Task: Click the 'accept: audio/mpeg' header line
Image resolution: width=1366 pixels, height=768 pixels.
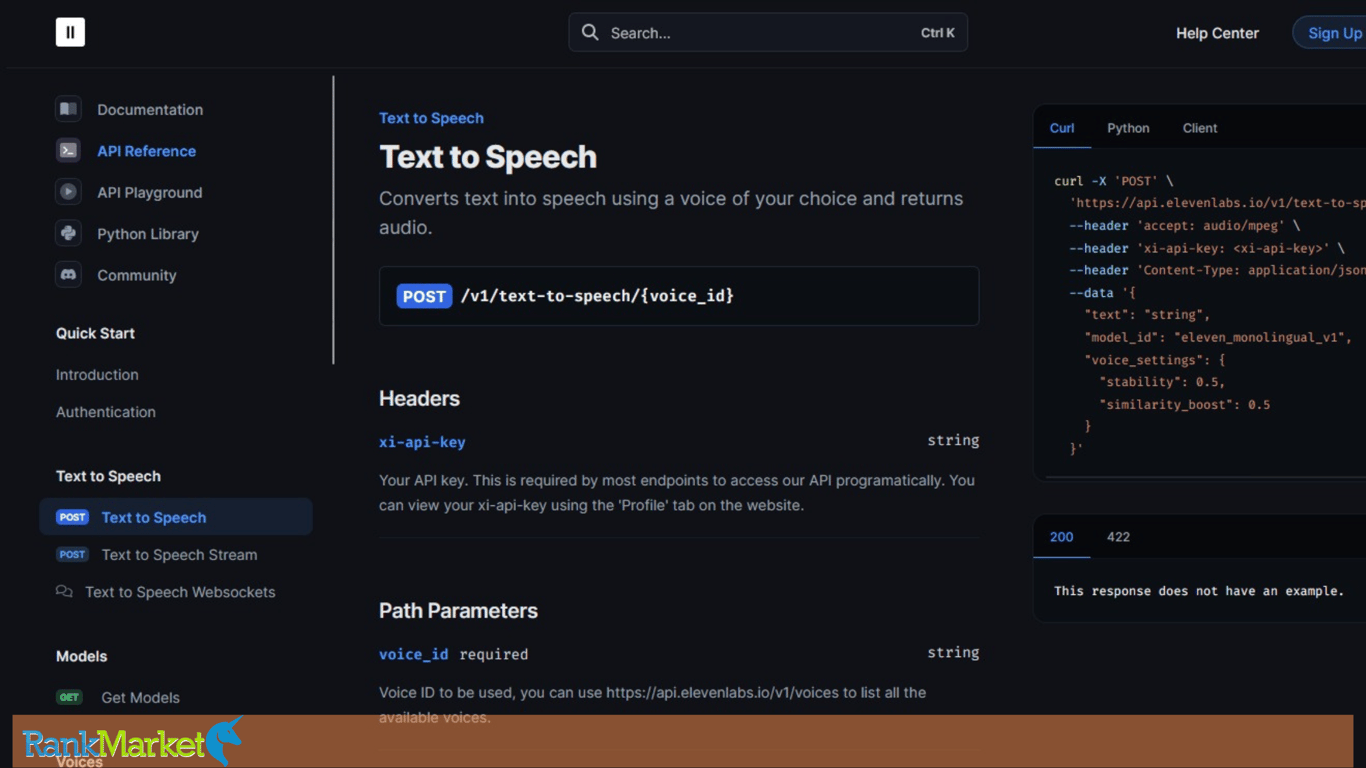Action: tap(1185, 226)
